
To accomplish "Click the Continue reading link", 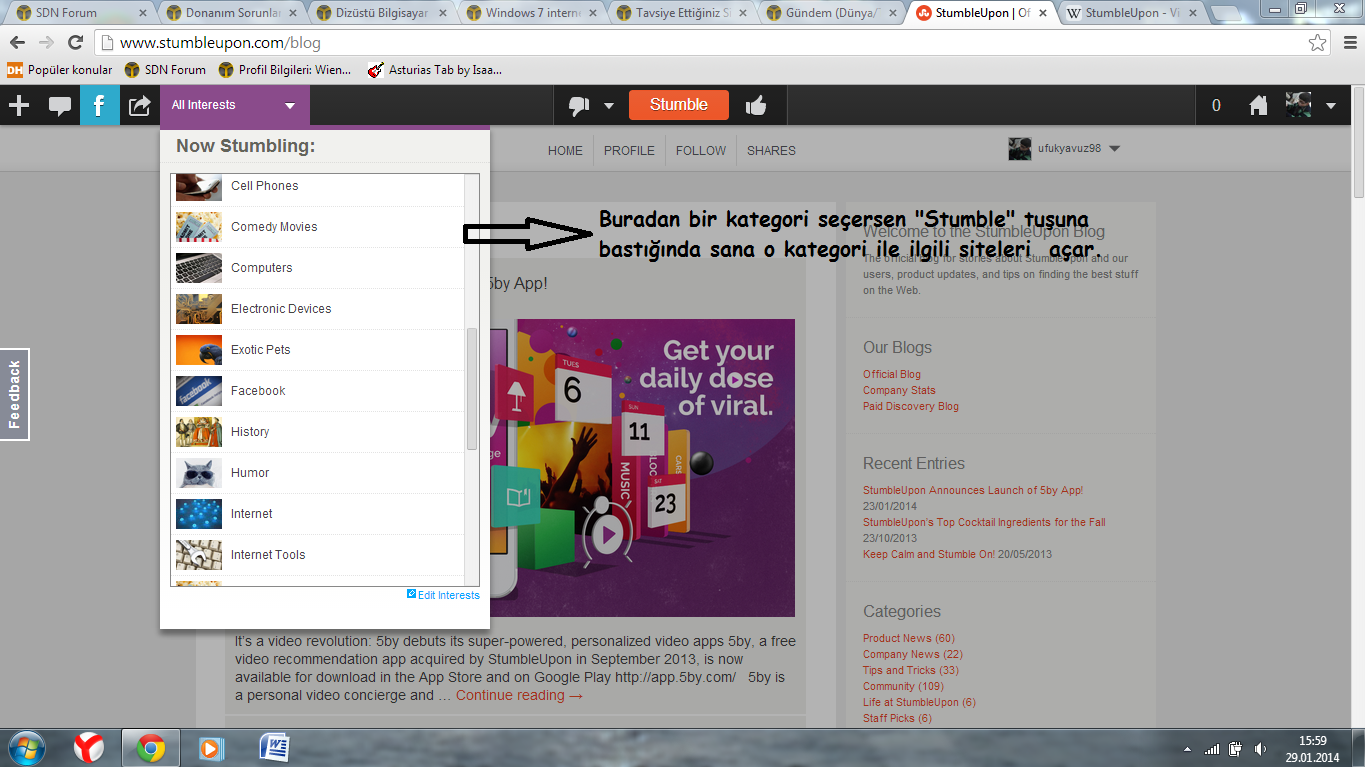I will coord(520,695).
